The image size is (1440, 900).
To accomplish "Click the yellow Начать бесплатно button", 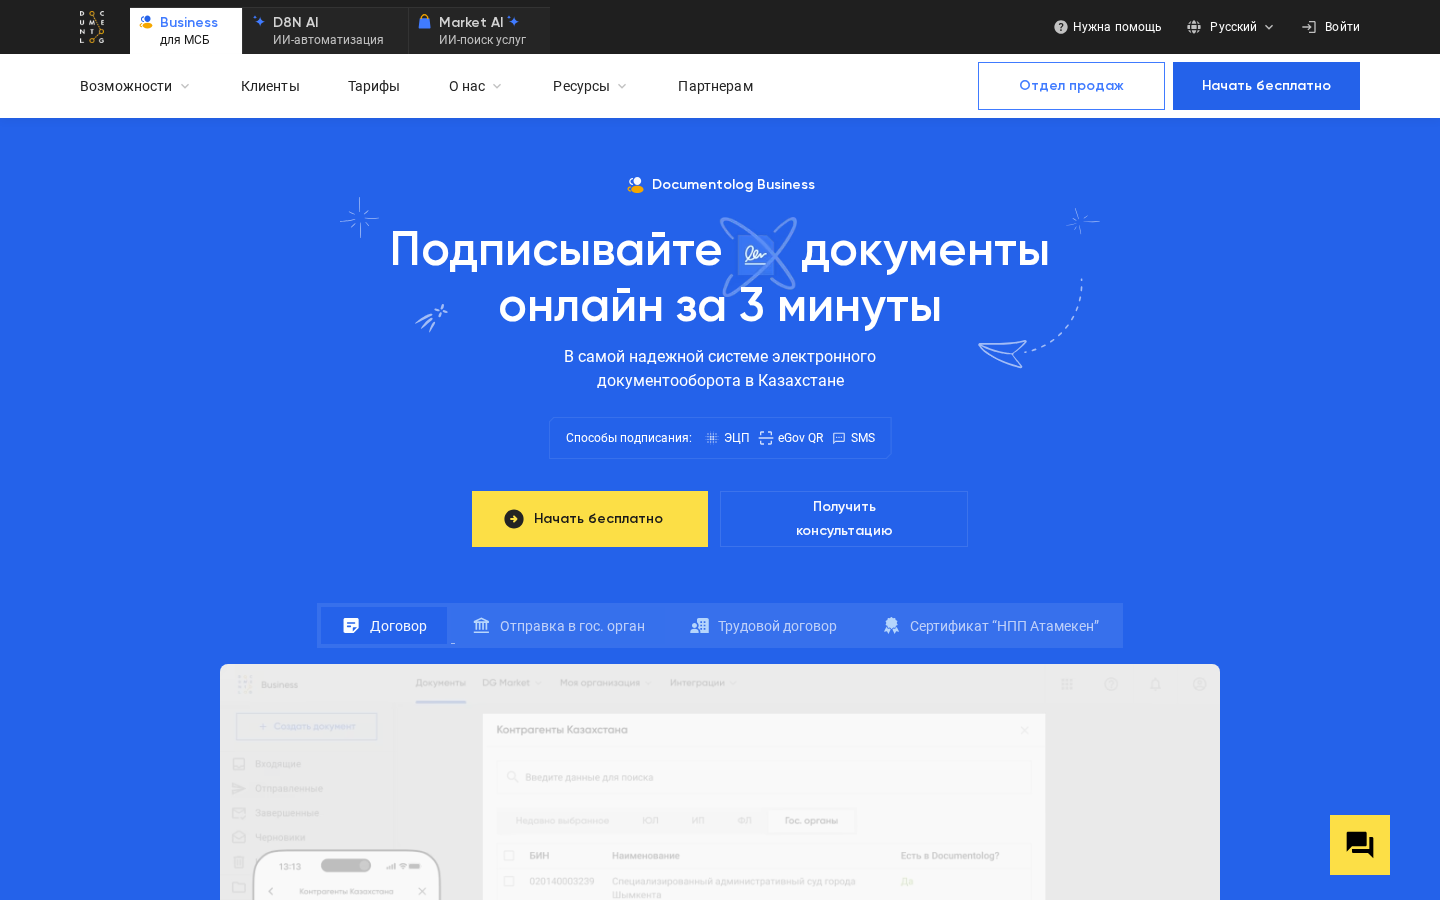I will pyautogui.click(x=590, y=519).
